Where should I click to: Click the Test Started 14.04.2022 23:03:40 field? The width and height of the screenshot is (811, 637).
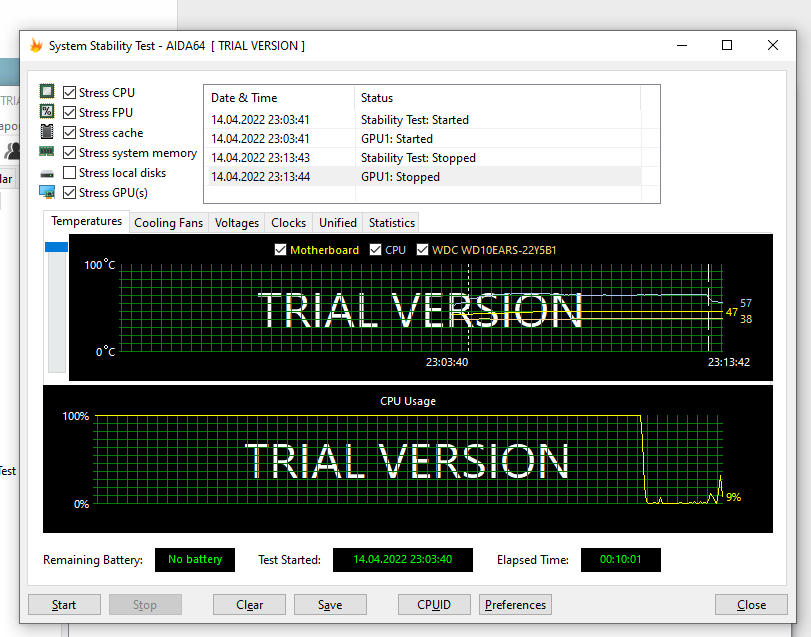point(402,559)
